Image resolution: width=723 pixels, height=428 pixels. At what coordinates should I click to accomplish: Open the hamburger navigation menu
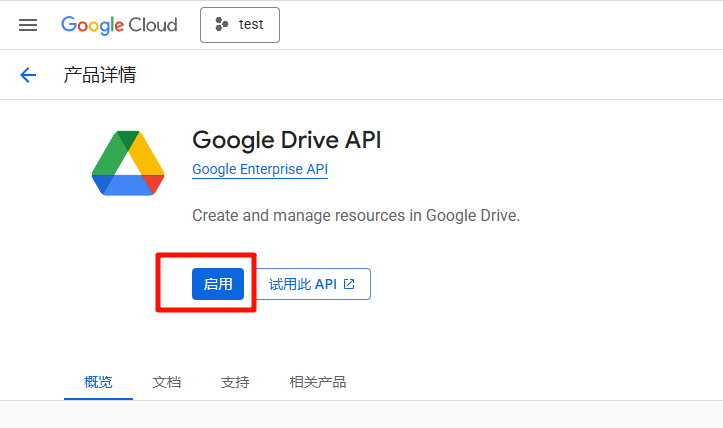click(x=28, y=25)
